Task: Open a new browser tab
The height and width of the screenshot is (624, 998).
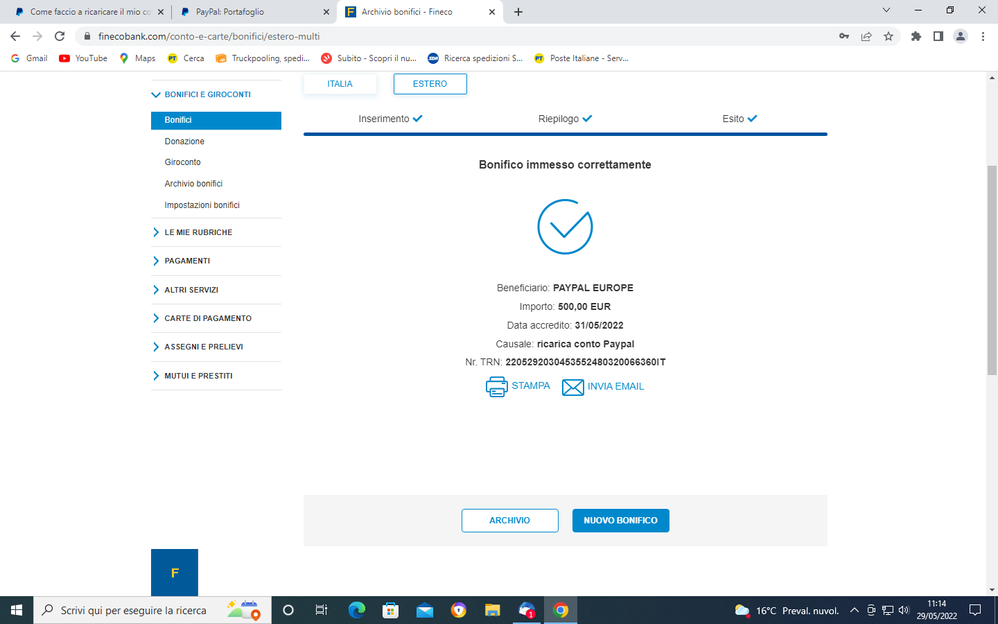Action: coord(518,11)
